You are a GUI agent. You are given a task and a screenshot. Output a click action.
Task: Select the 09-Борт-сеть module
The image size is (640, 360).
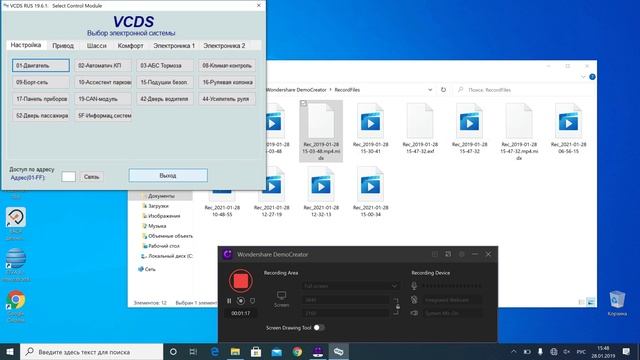tap(41, 82)
